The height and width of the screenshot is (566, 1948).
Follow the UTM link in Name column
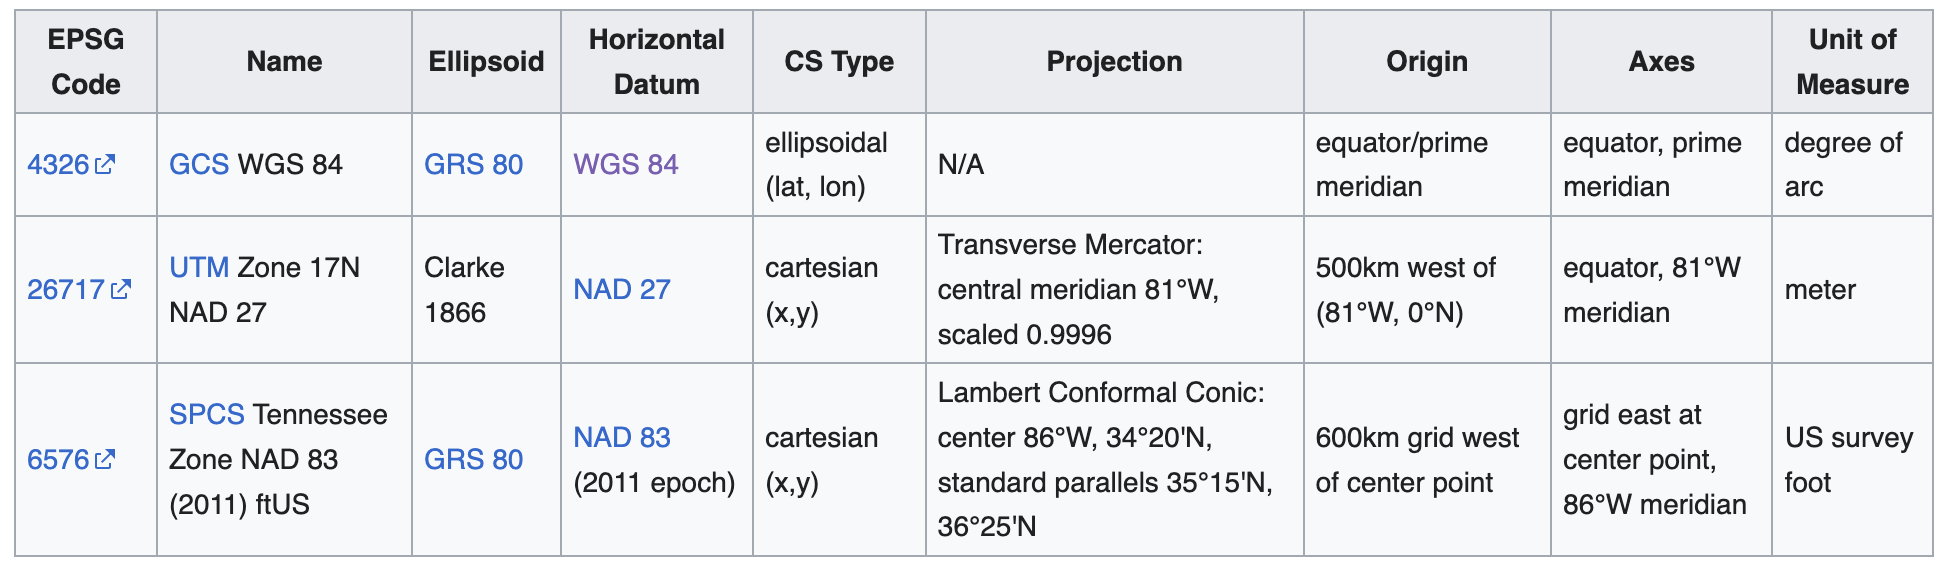199,267
